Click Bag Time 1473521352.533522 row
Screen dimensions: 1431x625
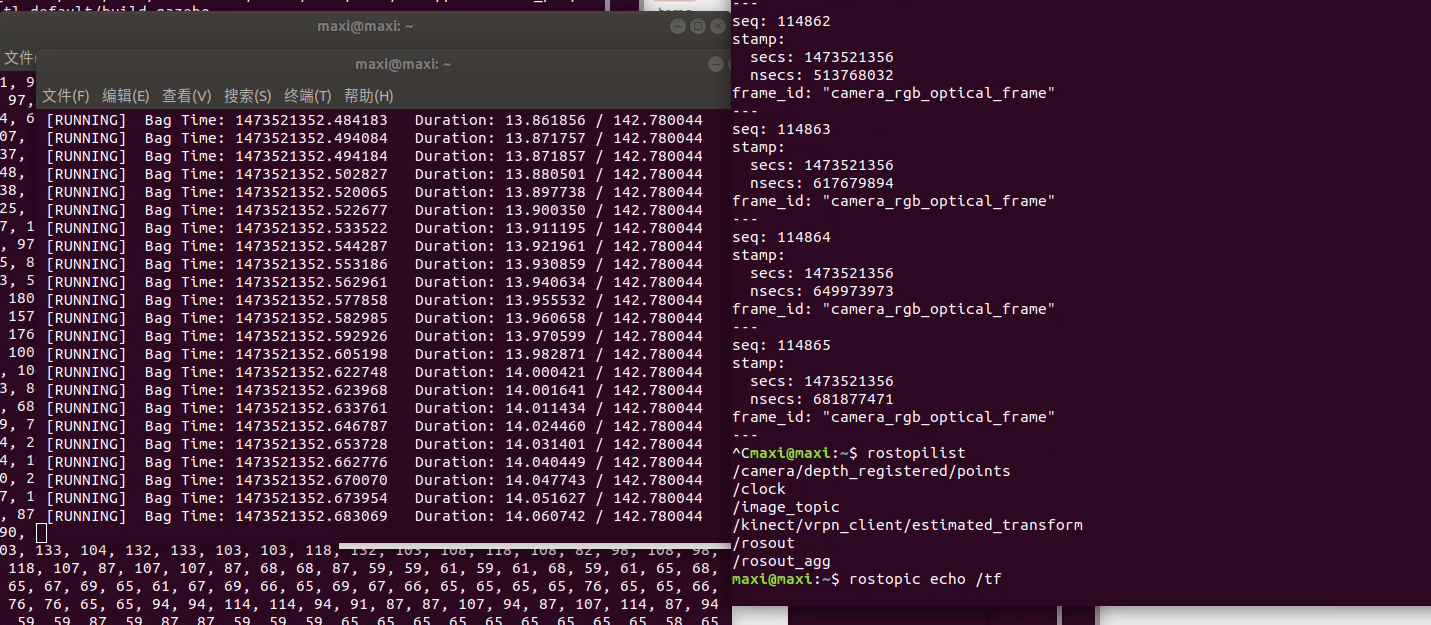click(375, 228)
